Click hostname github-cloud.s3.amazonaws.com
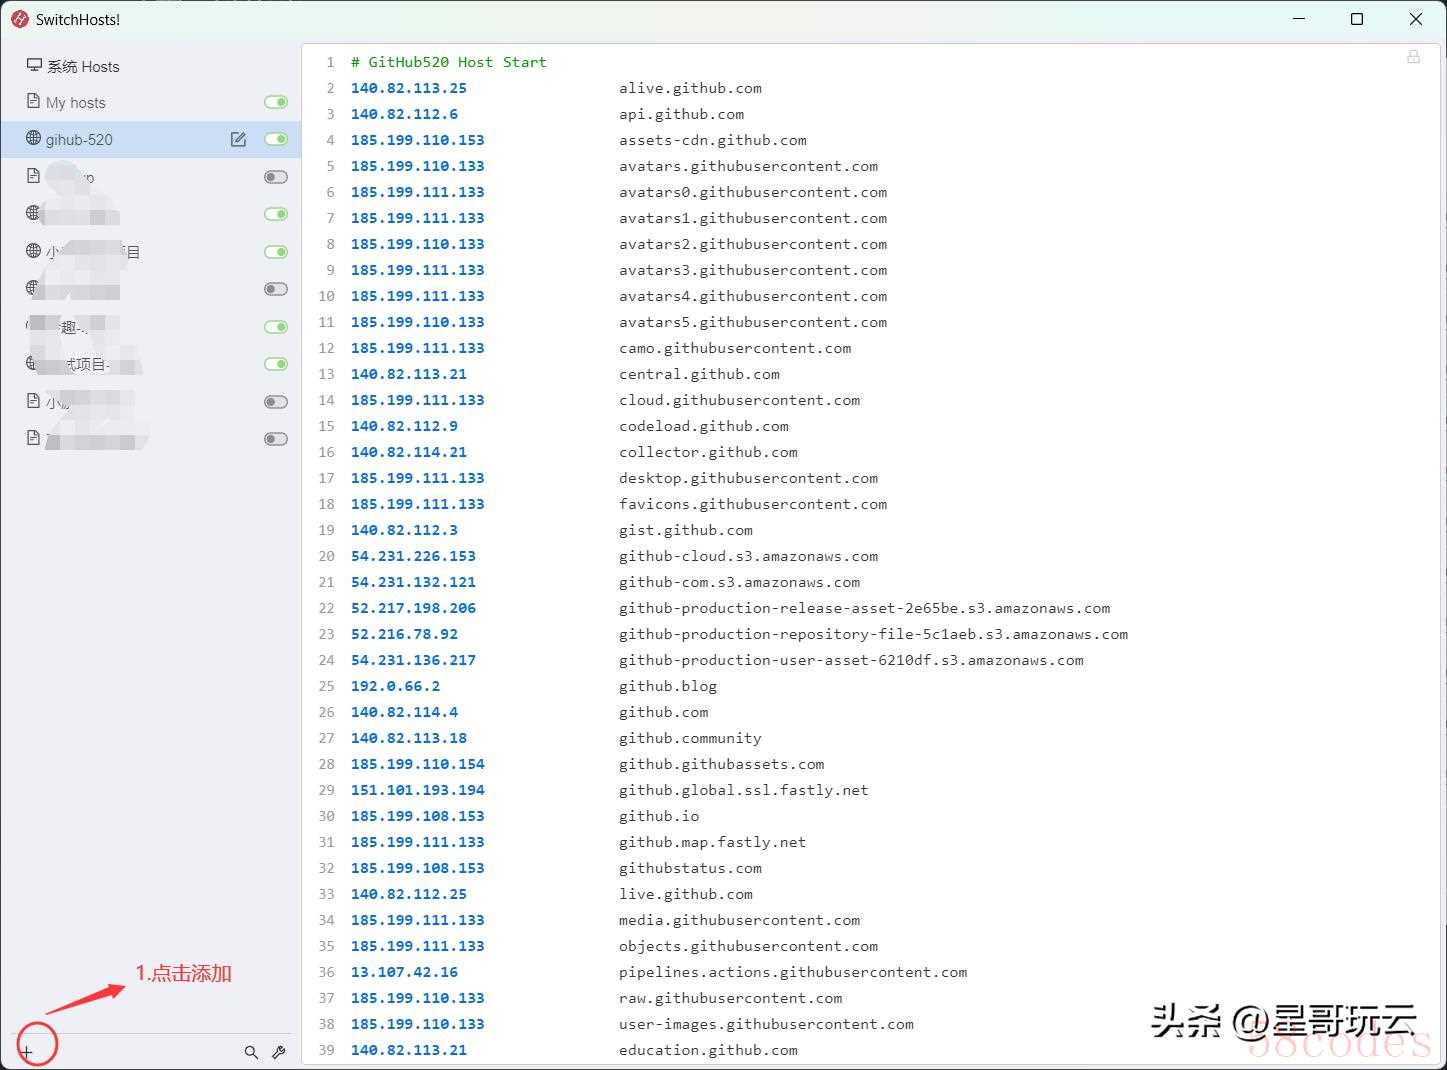 click(x=748, y=556)
